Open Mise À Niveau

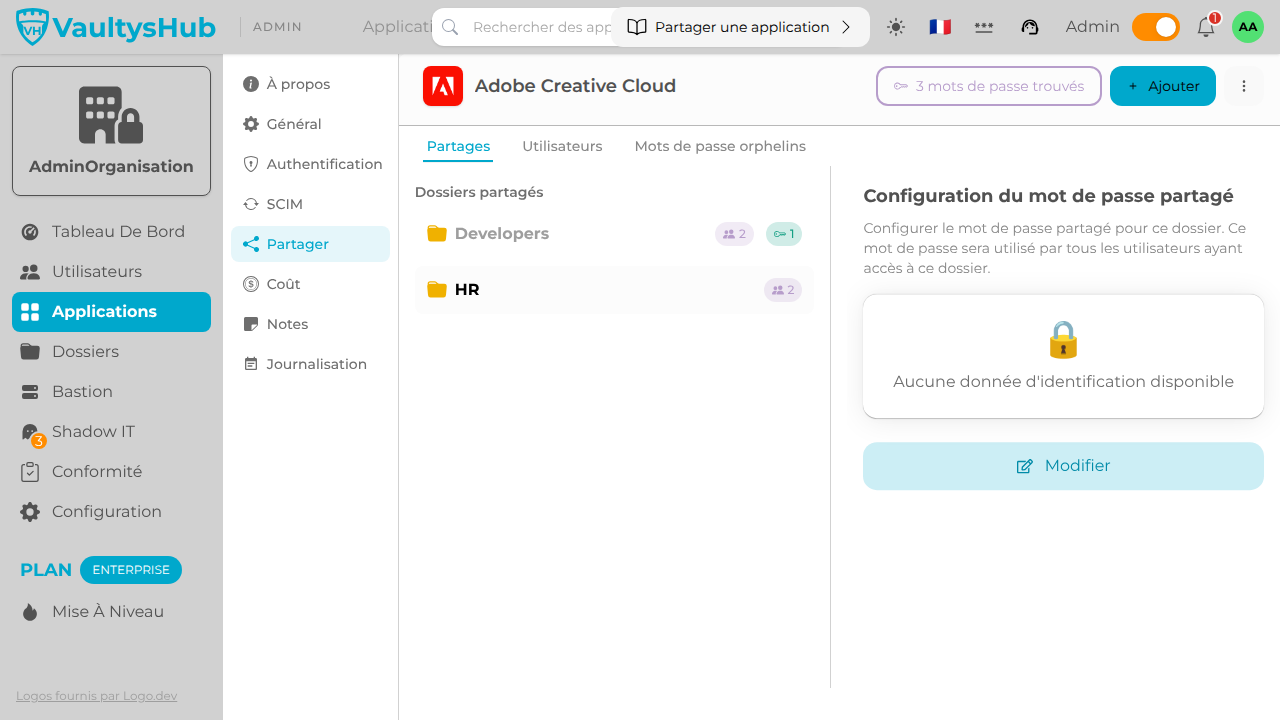point(111,612)
